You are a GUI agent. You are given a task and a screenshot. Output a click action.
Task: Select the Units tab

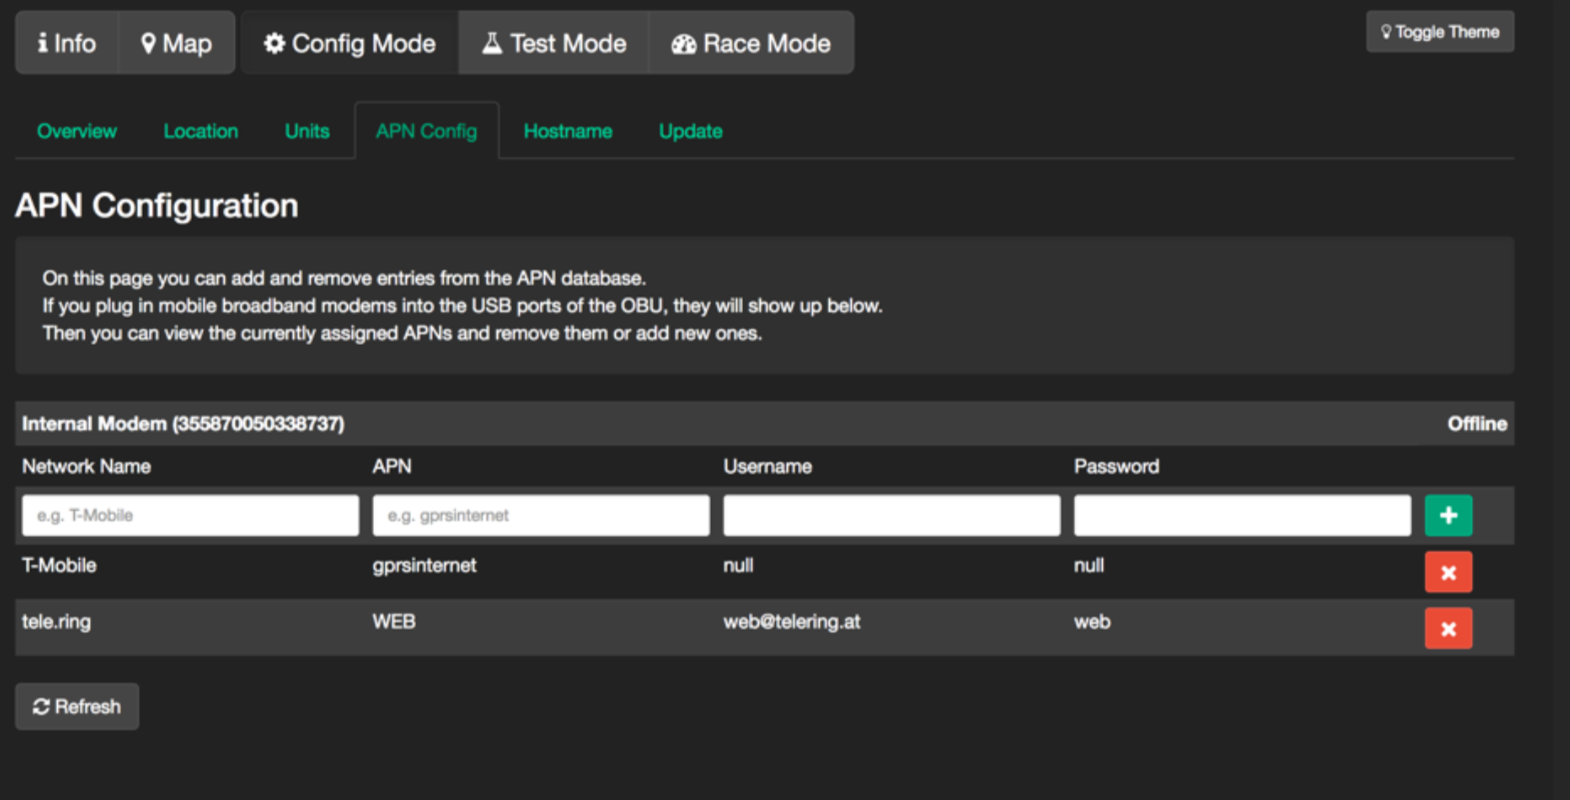point(307,131)
